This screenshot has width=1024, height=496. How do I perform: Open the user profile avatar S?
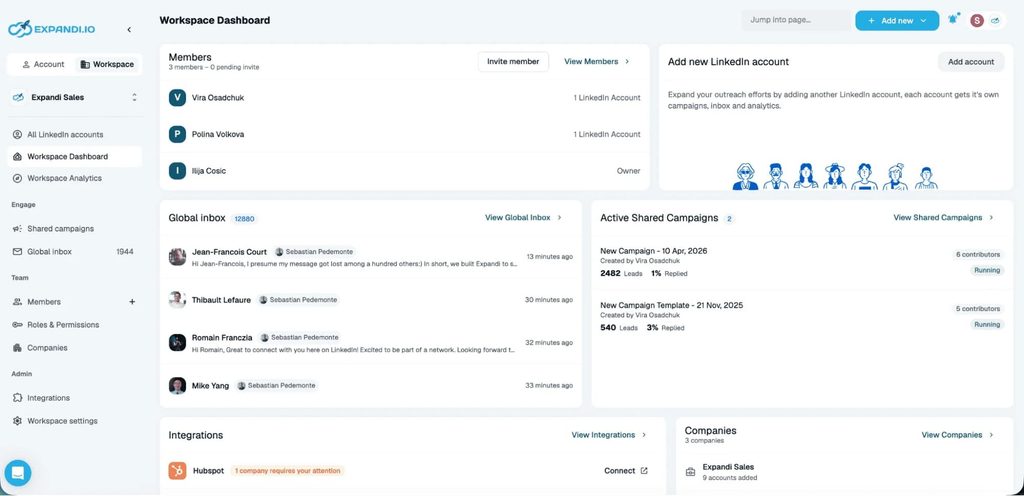point(977,20)
